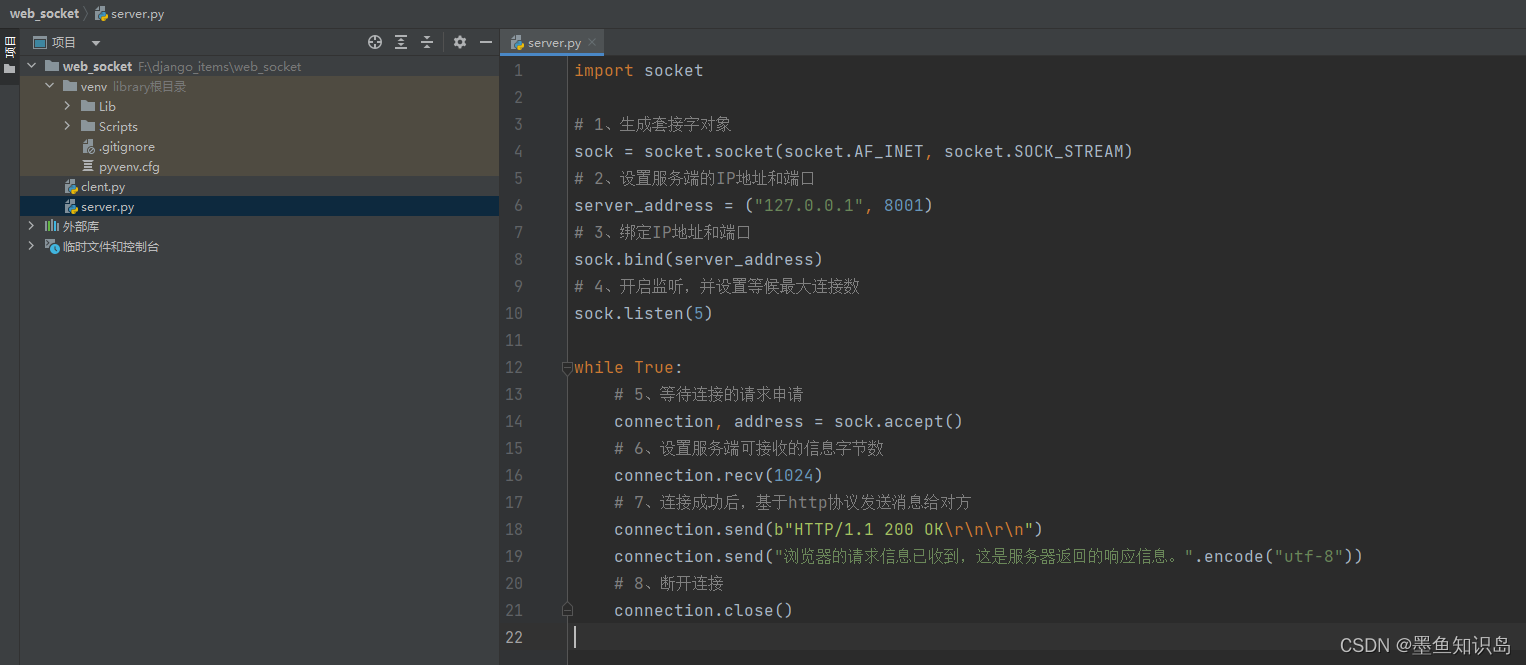Fold the while True block in the editor gutter
The width and height of the screenshot is (1526, 665).
point(567,367)
